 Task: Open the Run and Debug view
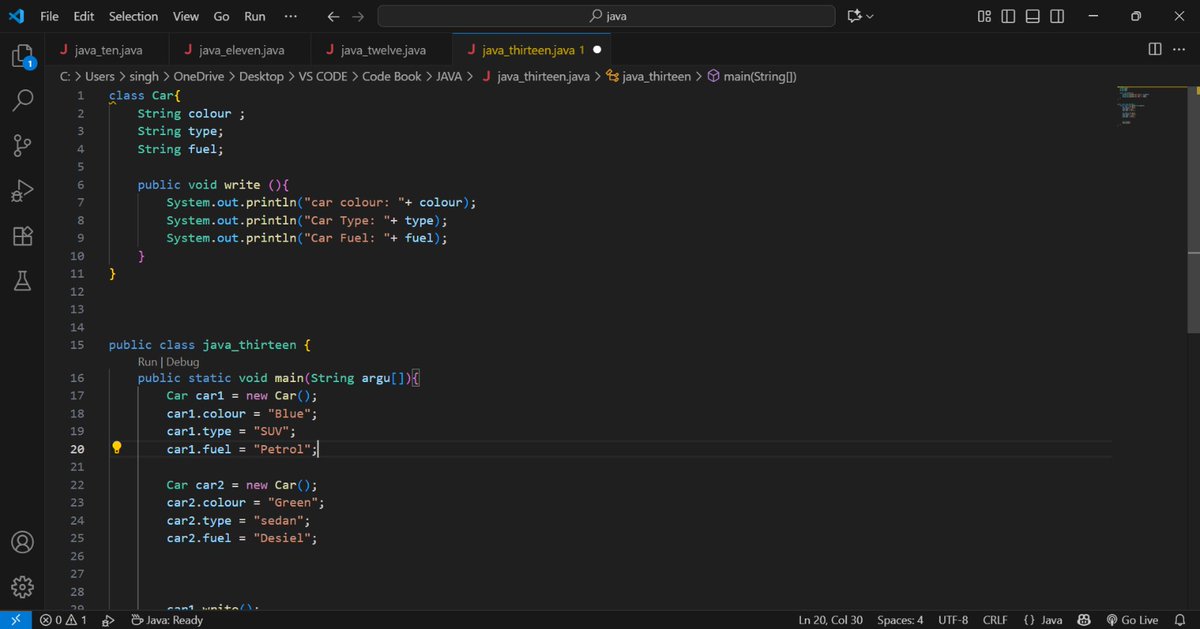click(x=24, y=191)
